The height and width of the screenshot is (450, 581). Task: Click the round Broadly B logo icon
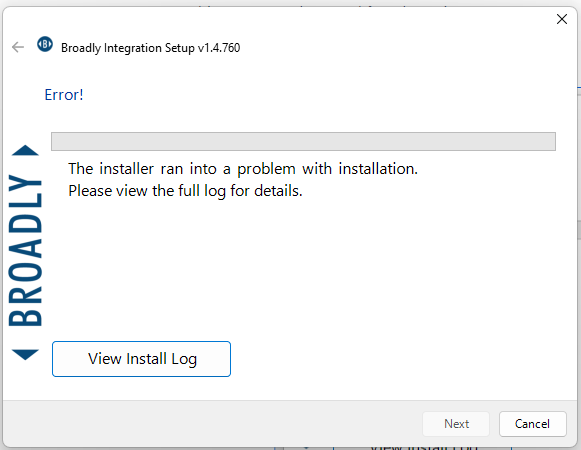[45, 44]
